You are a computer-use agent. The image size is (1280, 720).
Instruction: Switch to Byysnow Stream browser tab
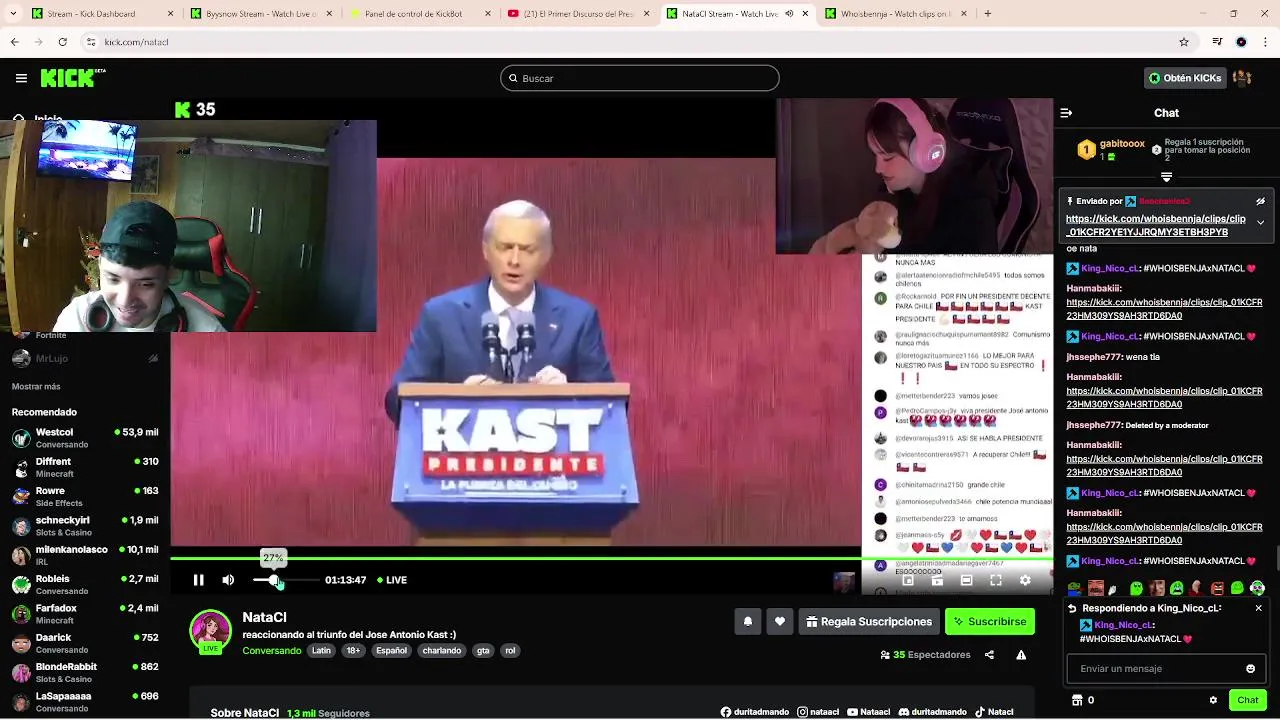tap(262, 14)
